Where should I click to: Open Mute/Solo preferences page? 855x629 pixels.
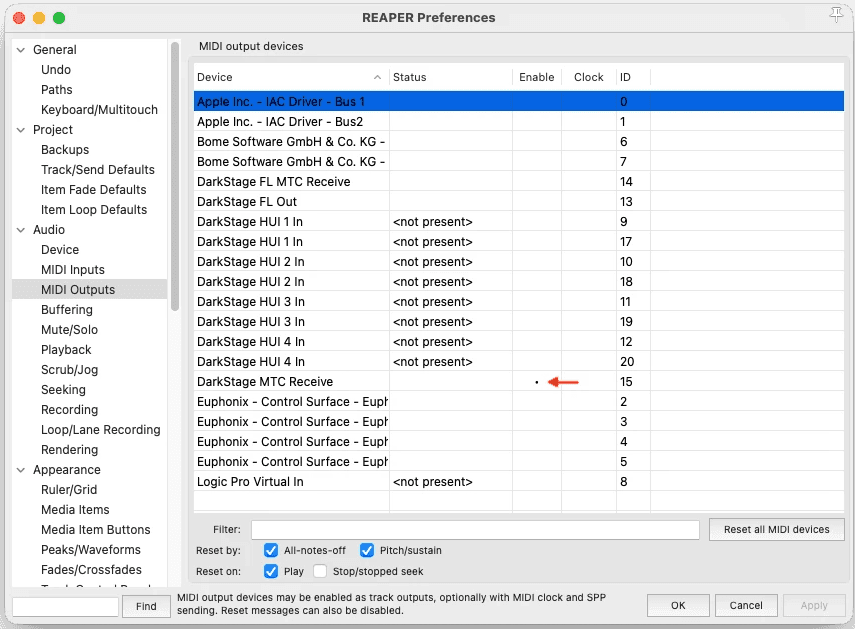(x=69, y=330)
